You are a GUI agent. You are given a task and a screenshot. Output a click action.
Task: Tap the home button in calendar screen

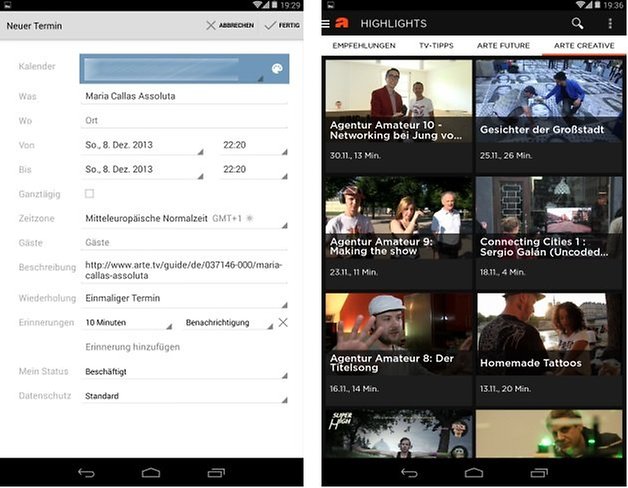[x=151, y=473]
